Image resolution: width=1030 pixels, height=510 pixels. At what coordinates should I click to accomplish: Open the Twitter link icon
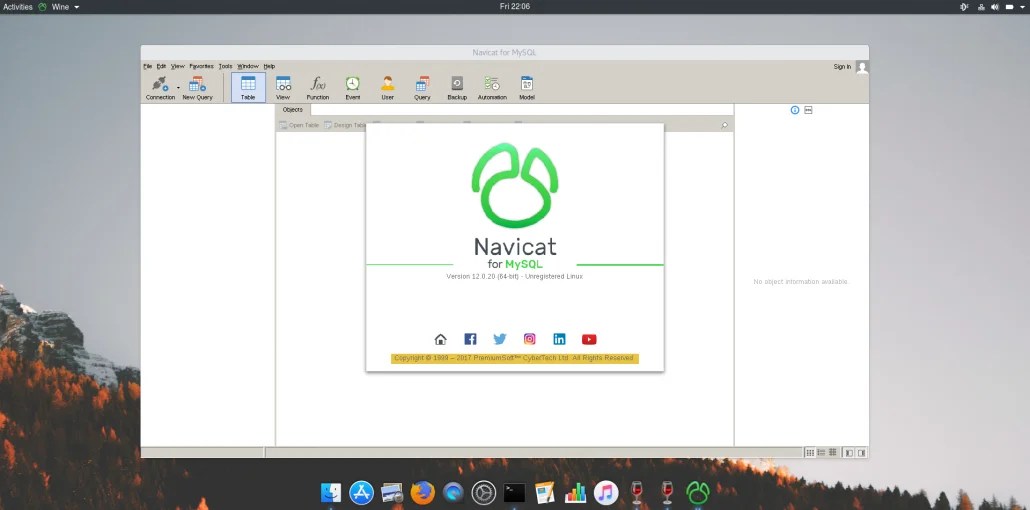tap(500, 339)
